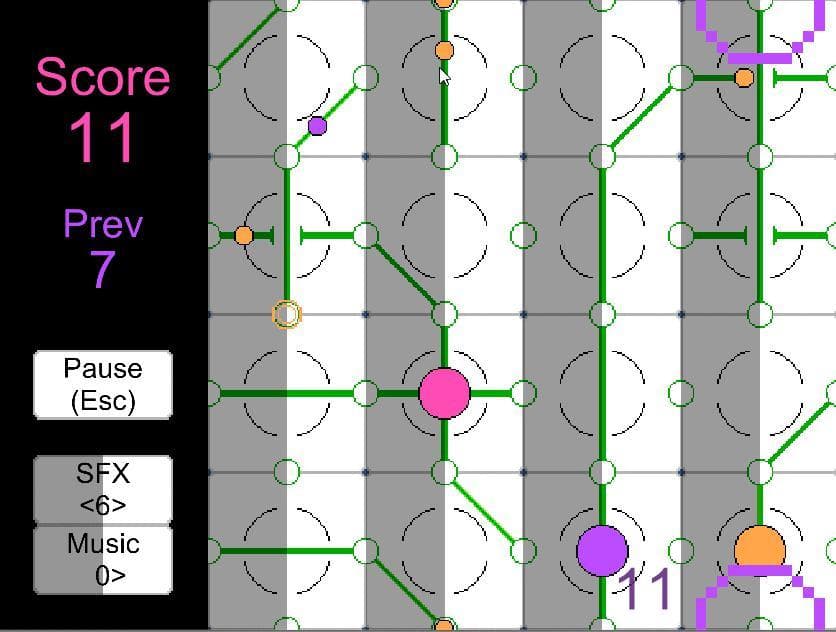Click the junction node directly above the pink ball

444,314
